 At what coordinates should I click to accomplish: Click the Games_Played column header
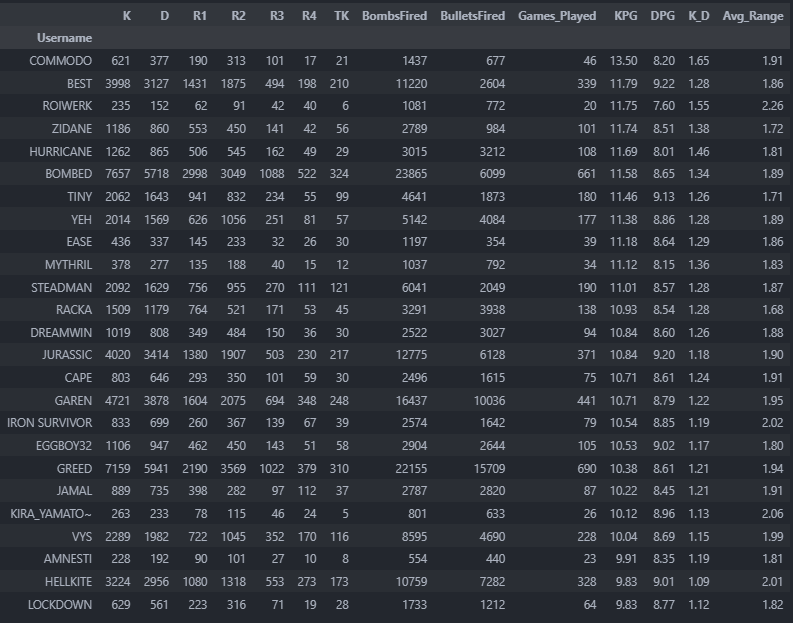[557, 16]
